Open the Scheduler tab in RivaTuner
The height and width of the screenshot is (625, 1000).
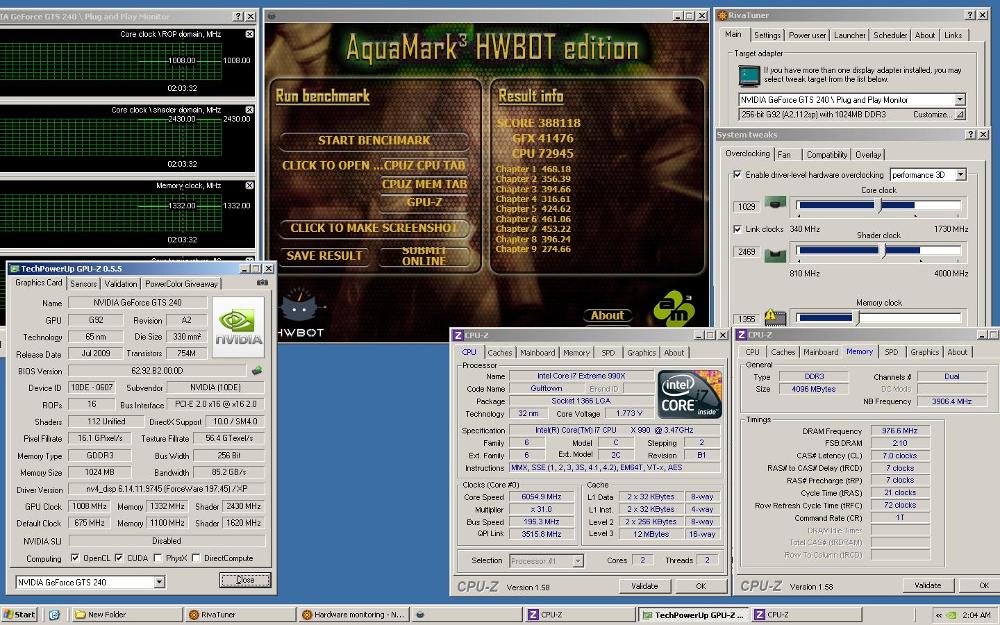890,36
